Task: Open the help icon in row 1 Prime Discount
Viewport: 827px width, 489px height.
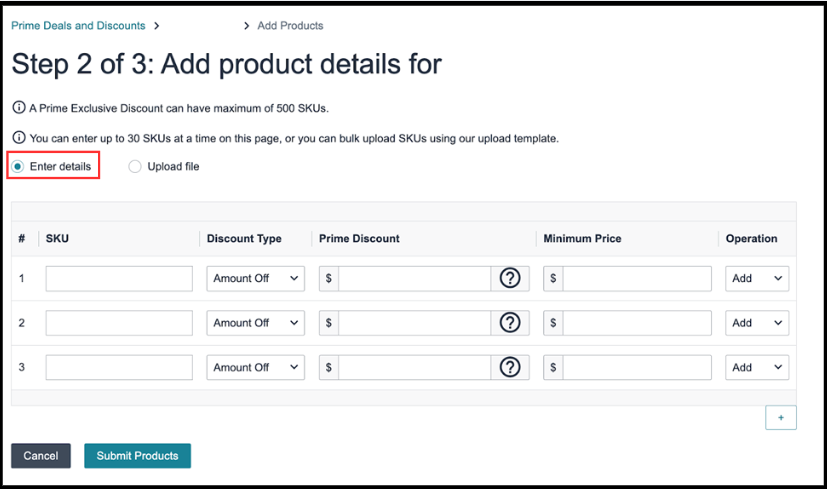Action: [x=509, y=278]
